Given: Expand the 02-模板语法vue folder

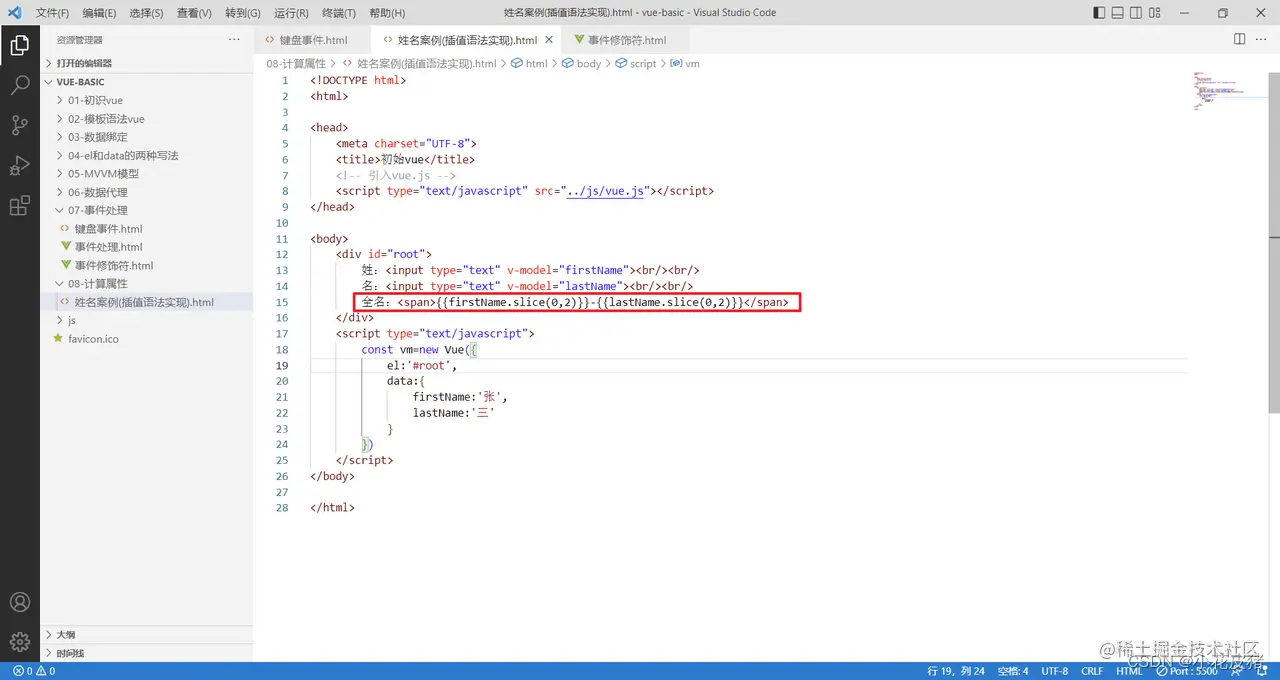Looking at the screenshot, I should 147,119.
